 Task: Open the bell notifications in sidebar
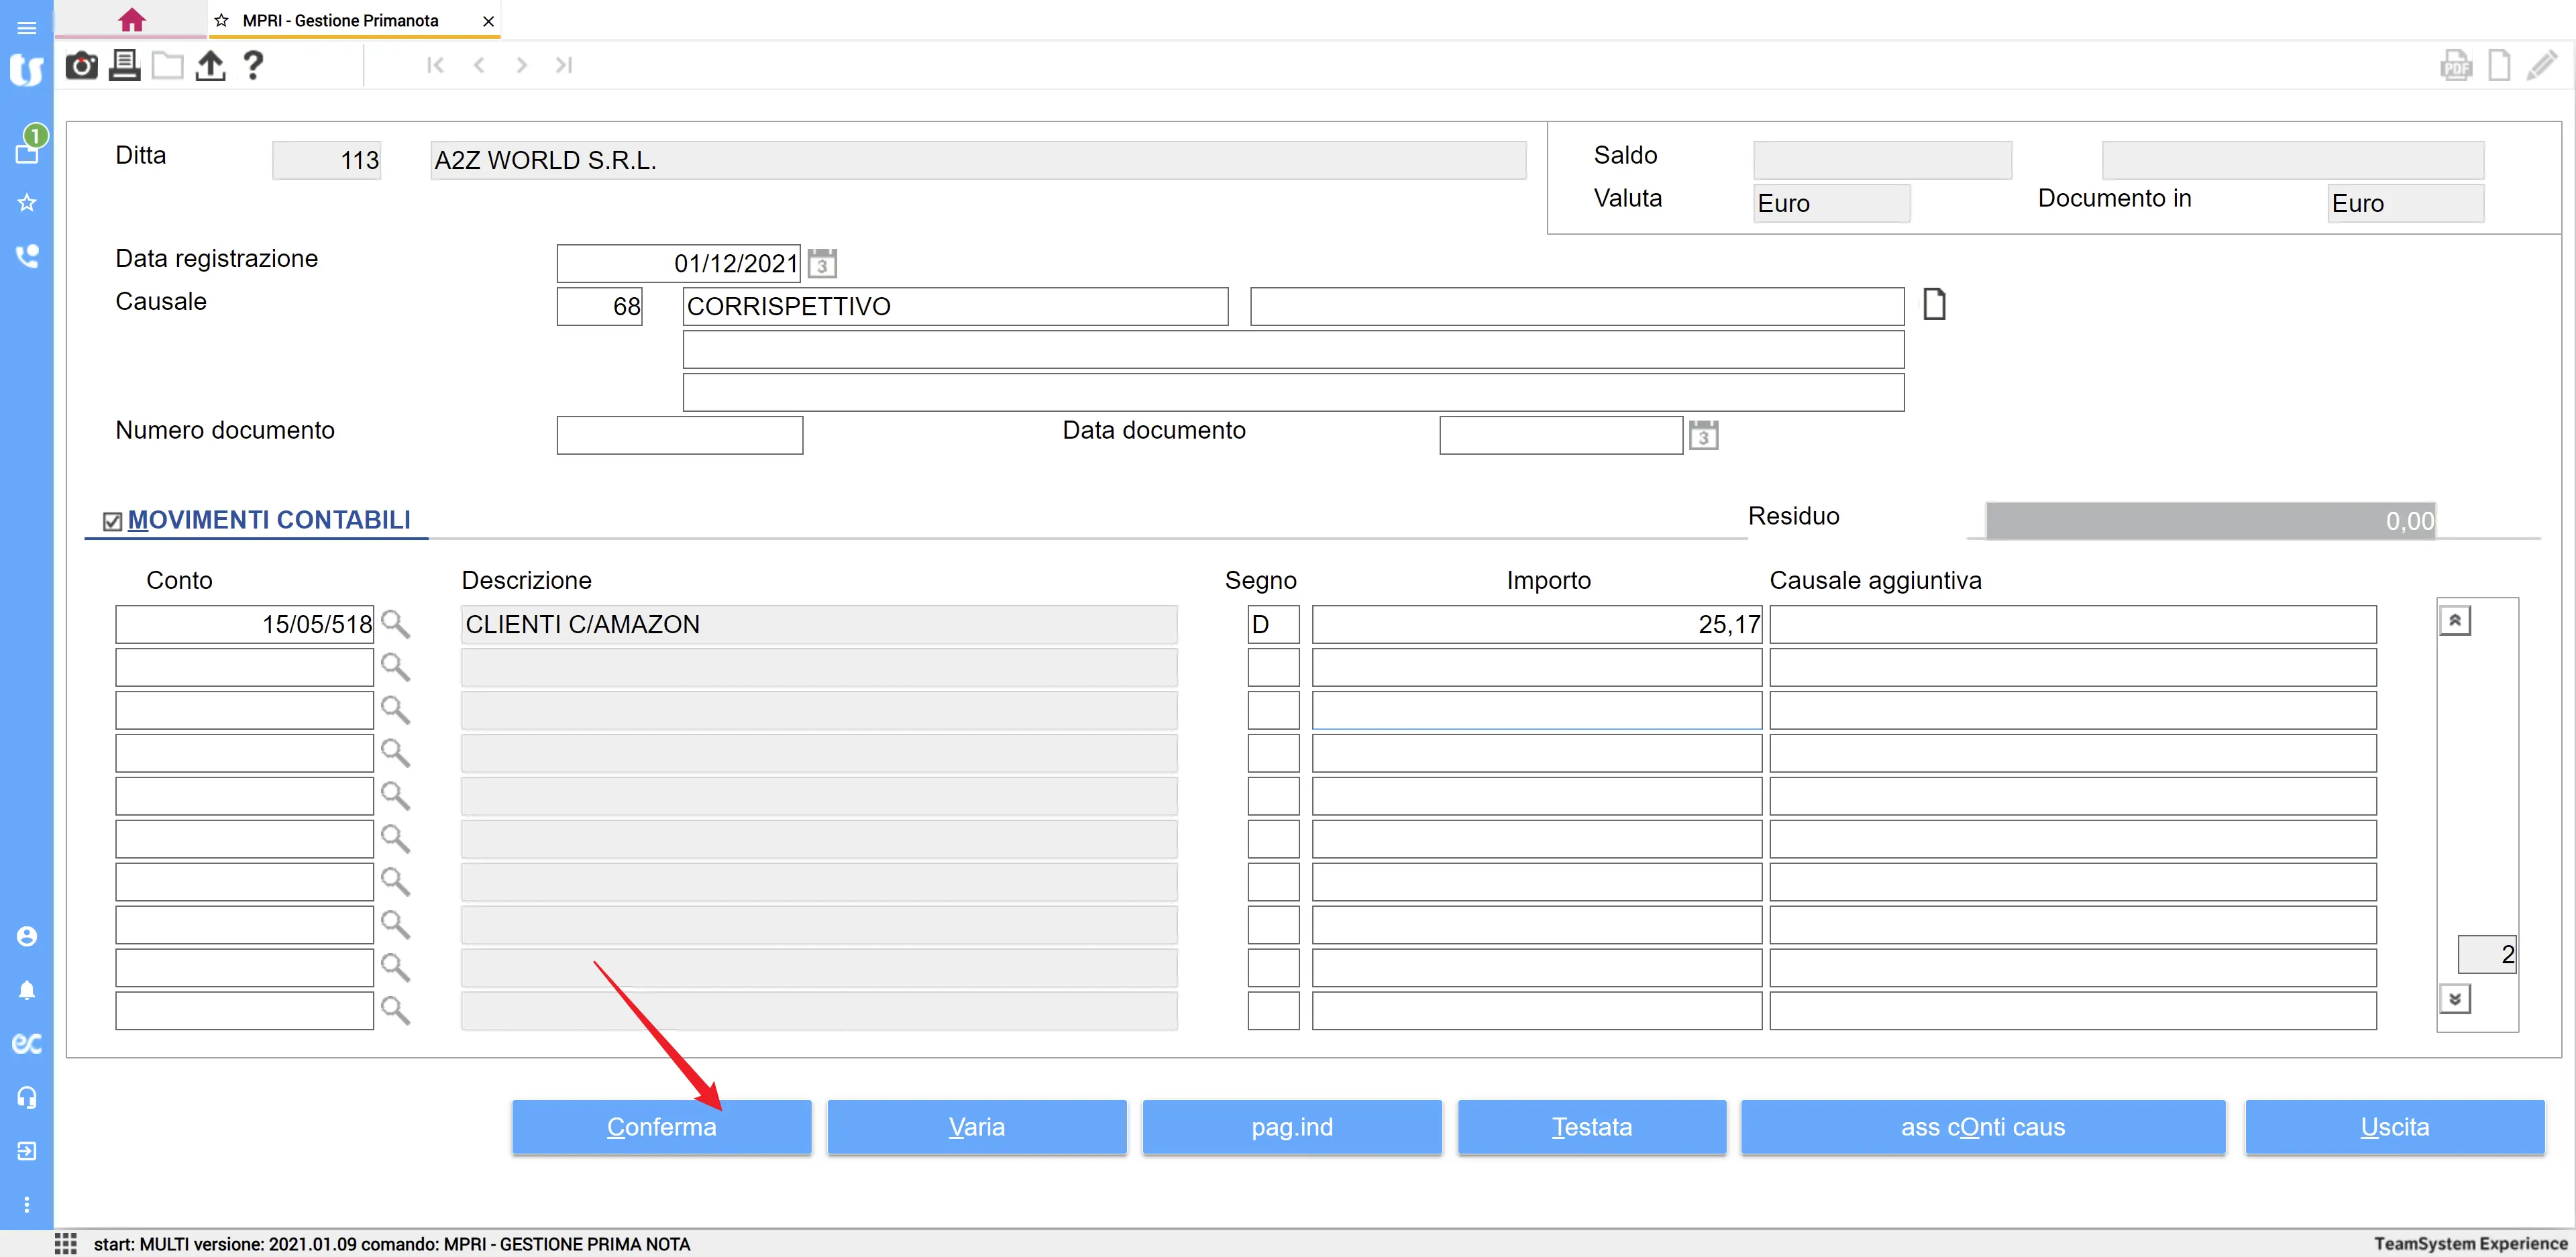point(27,990)
